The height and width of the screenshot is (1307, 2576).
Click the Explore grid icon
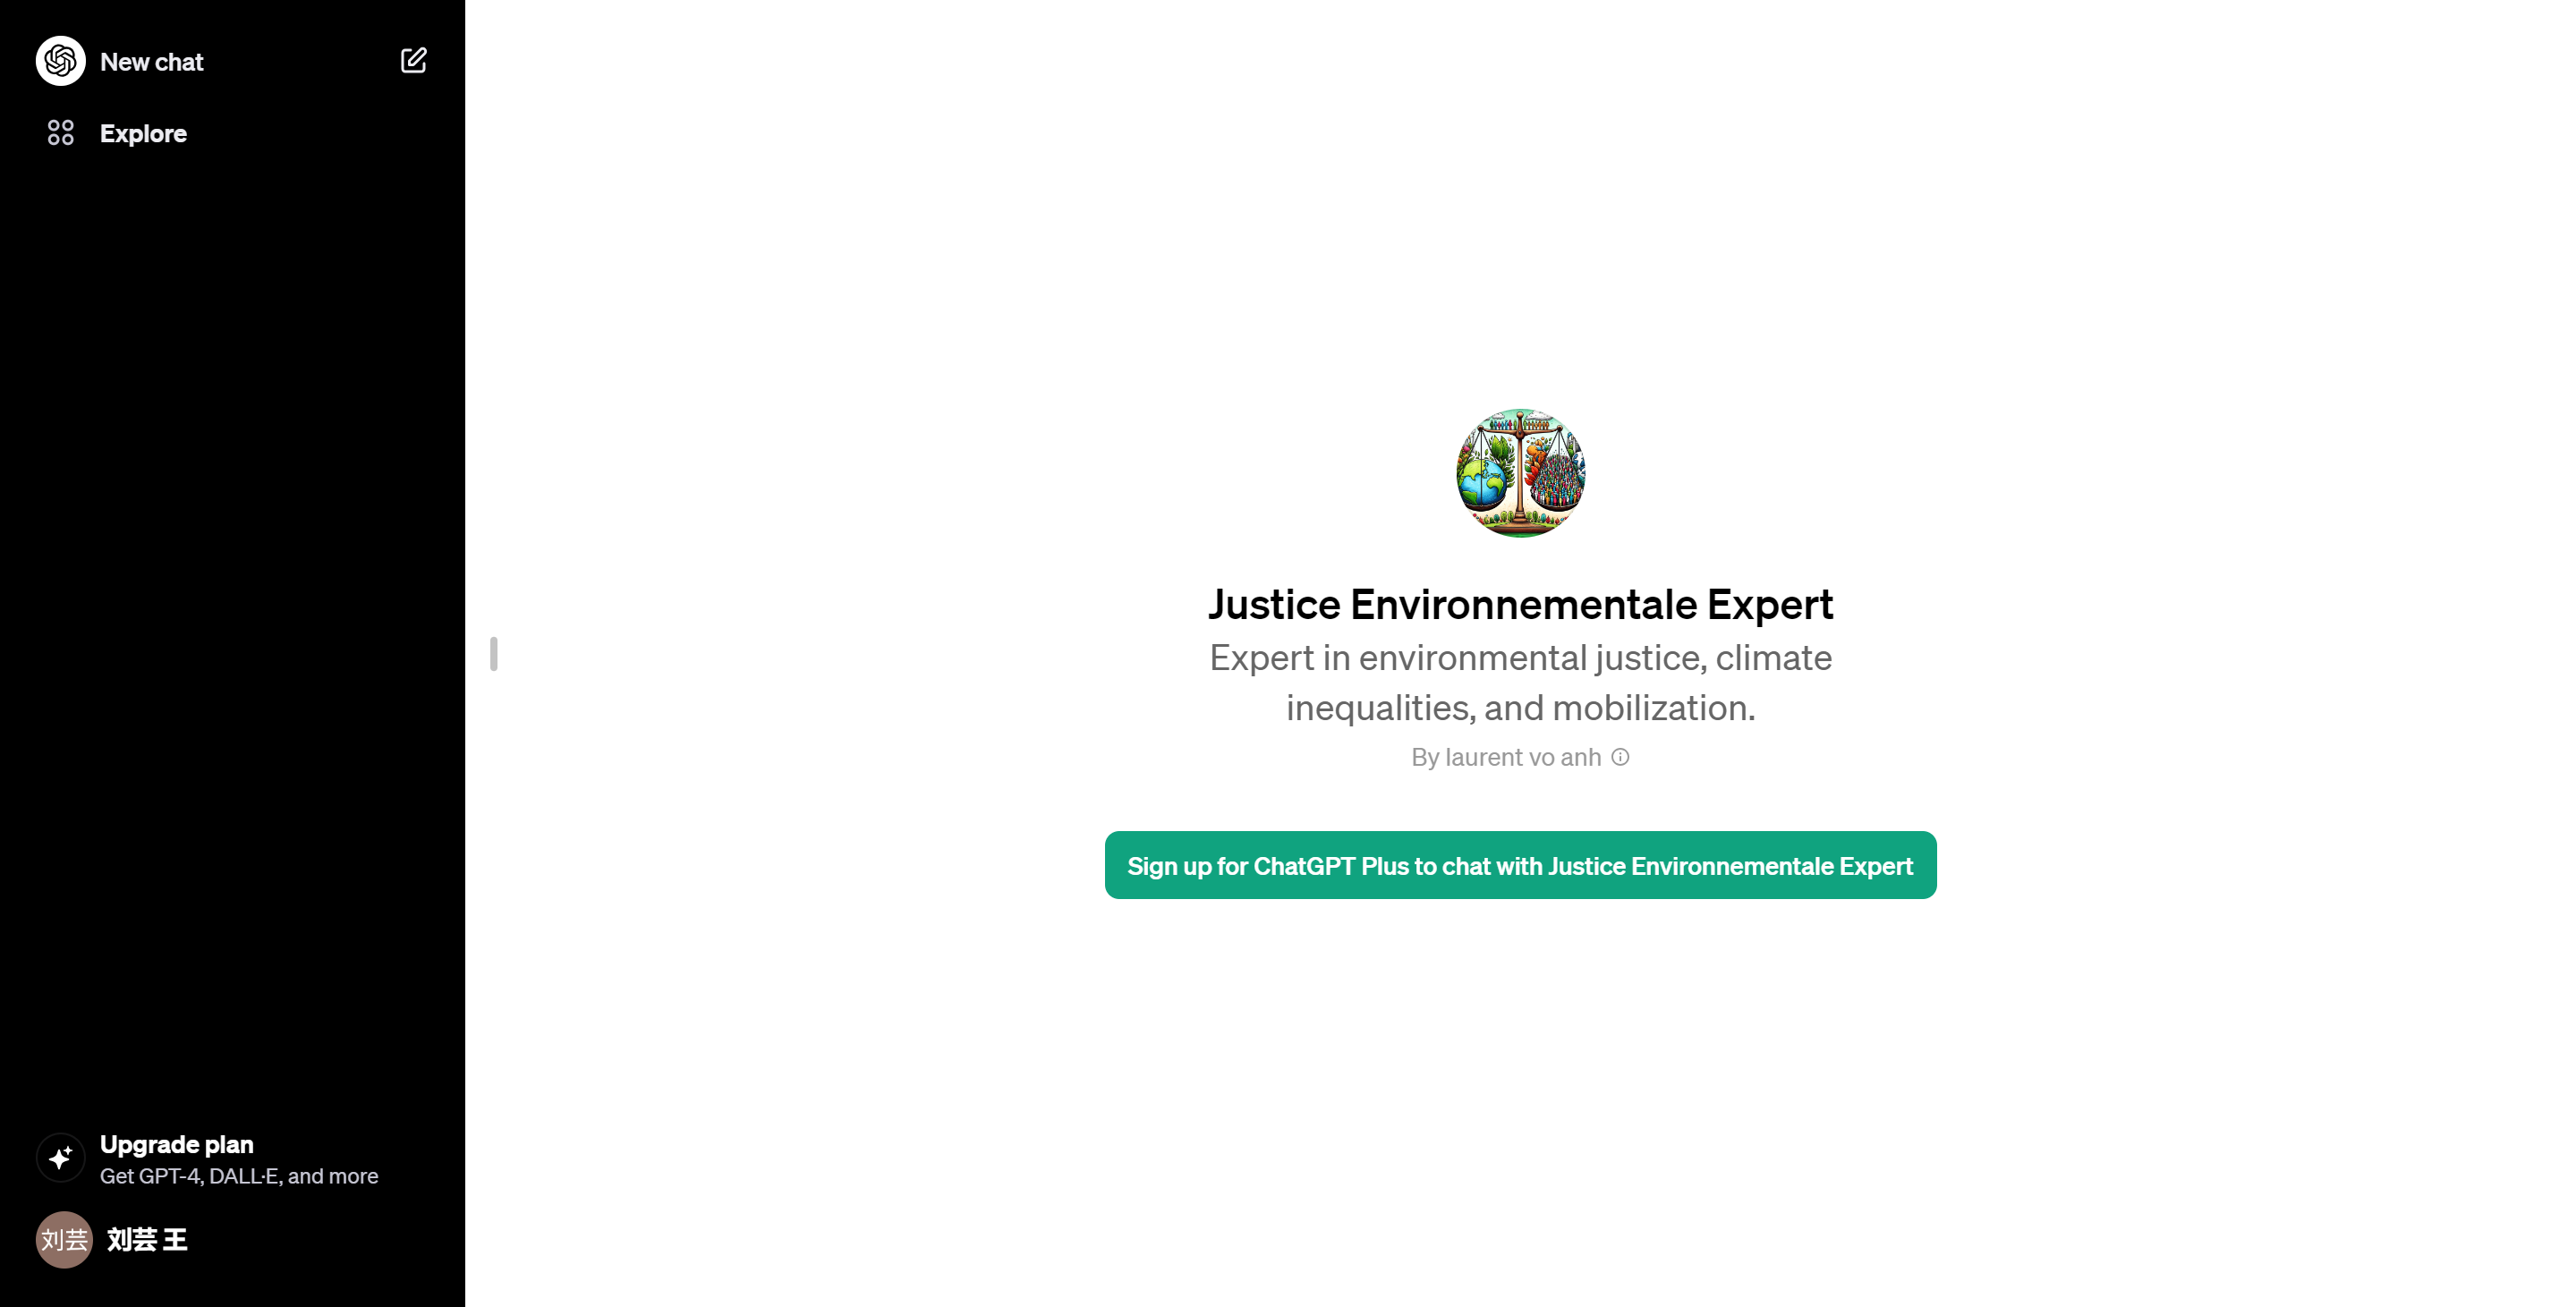[60, 133]
